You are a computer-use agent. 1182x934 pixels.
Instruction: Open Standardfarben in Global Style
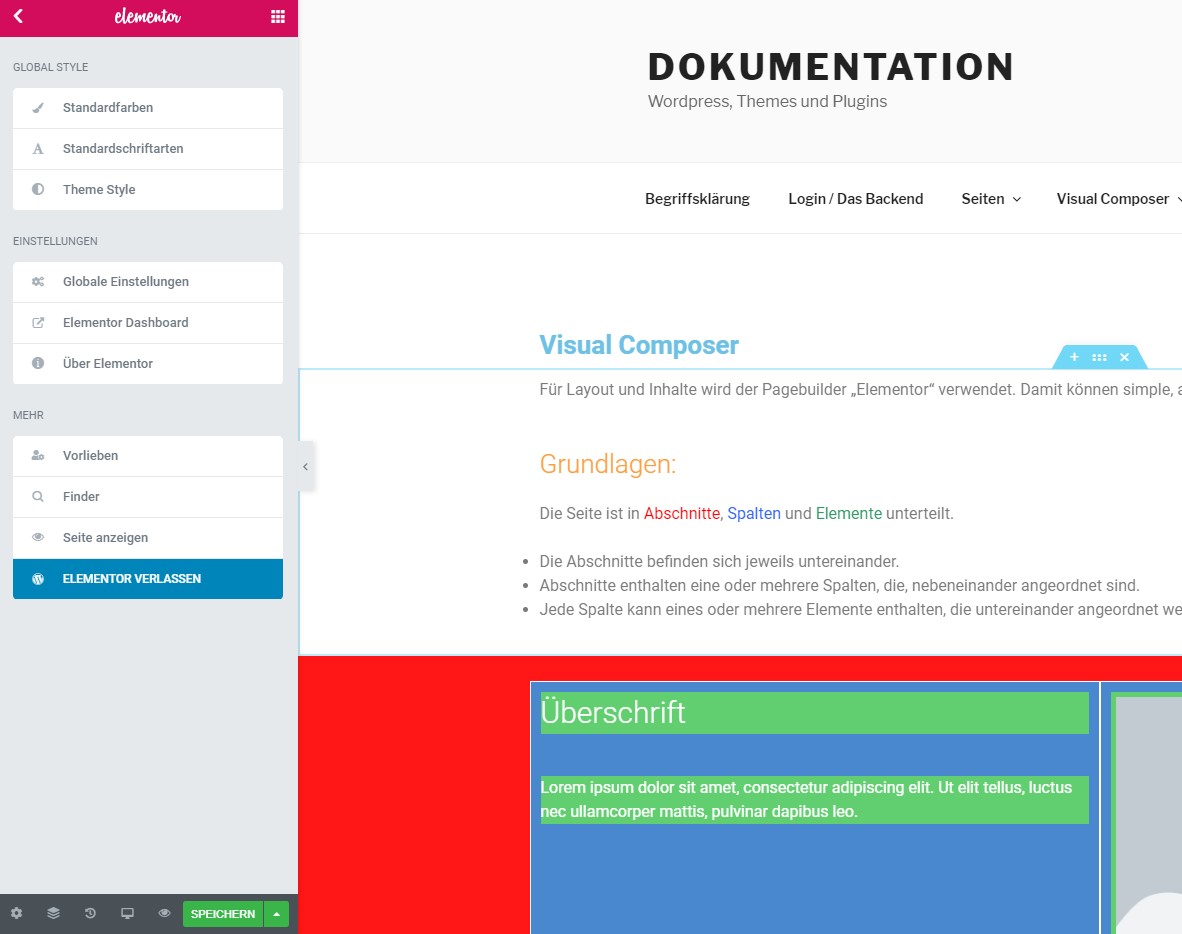(148, 108)
